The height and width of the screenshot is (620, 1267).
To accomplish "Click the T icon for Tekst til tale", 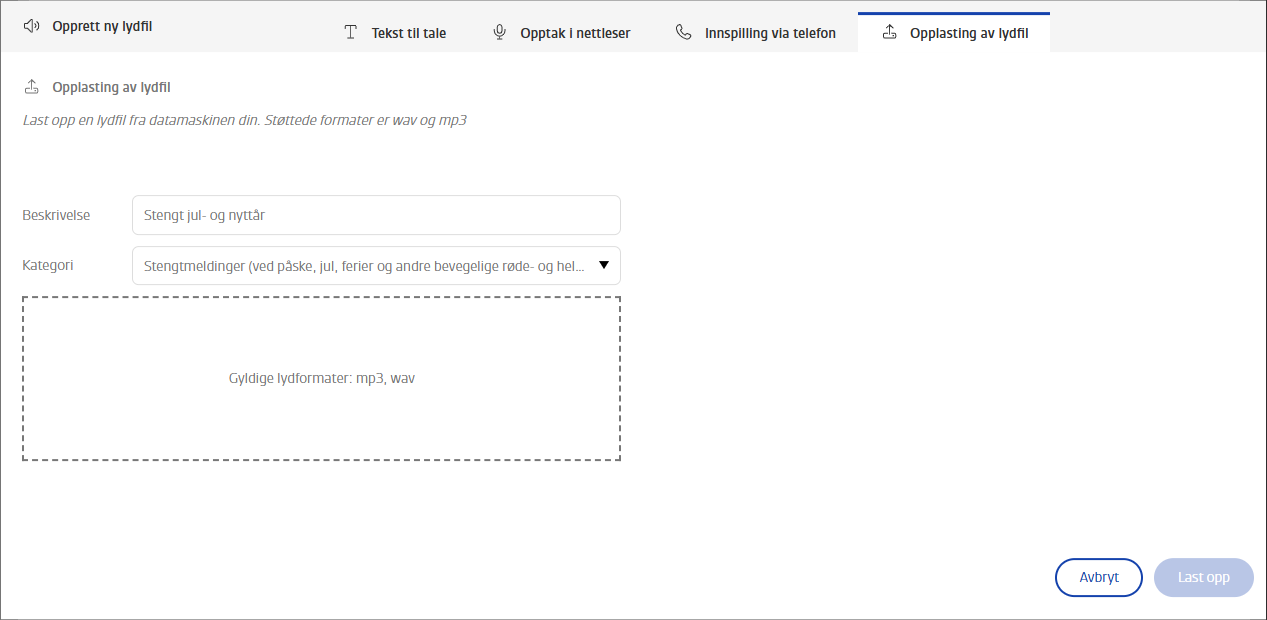I will pyautogui.click(x=350, y=33).
